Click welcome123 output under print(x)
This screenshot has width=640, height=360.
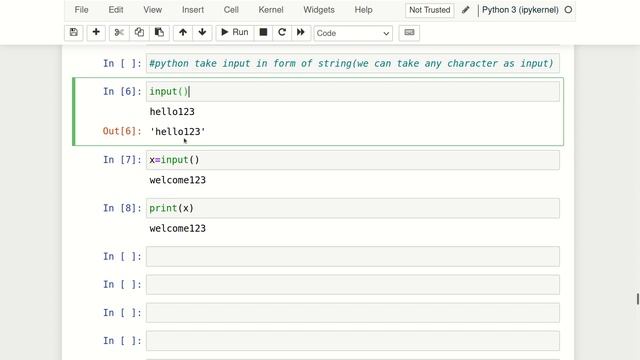(178, 228)
